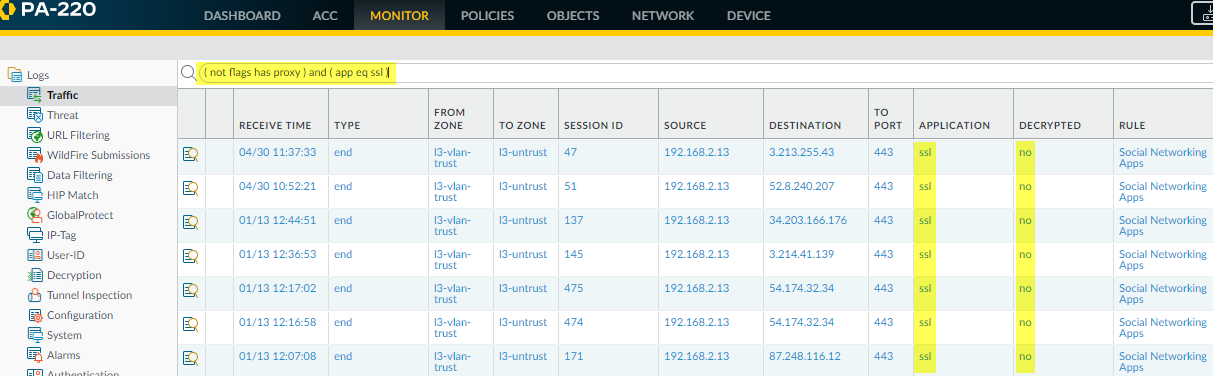Click the URL Filtering icon in sidebar
Image resolution: width=1213 pixels, height=376 pixels.
click(x=35, y=135)
